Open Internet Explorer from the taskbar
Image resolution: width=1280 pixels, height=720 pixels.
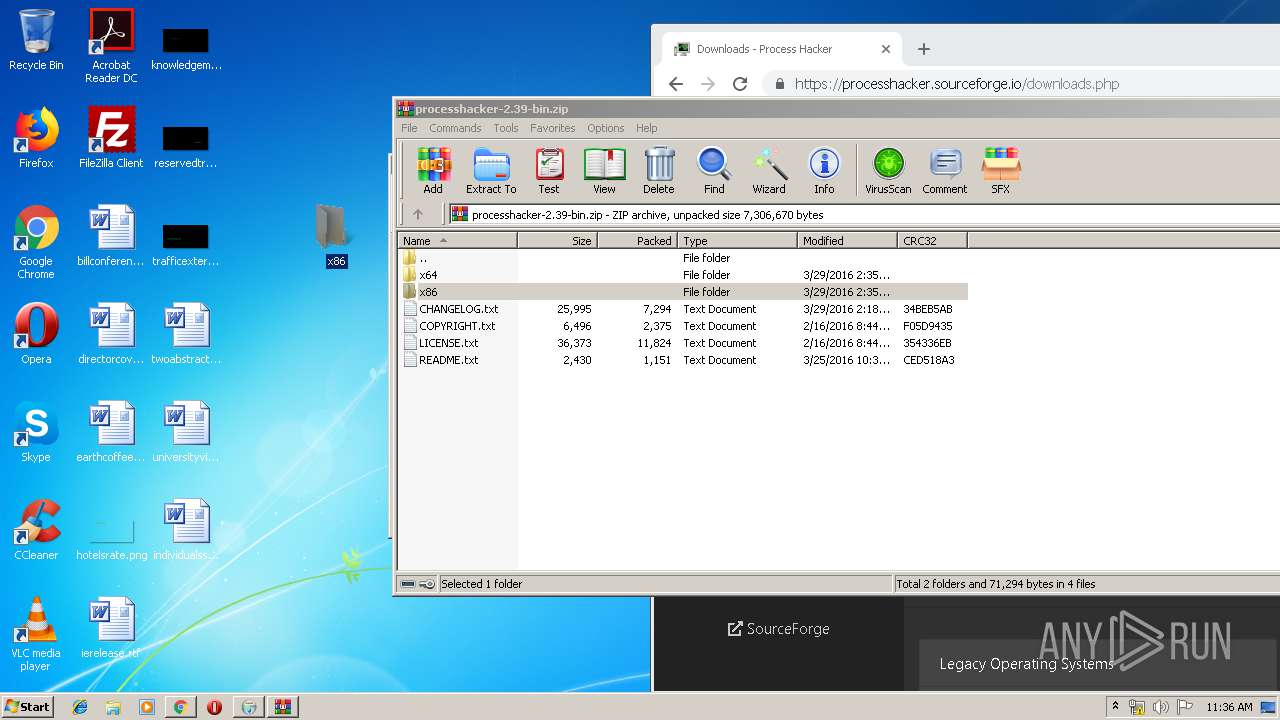(80, 707)
